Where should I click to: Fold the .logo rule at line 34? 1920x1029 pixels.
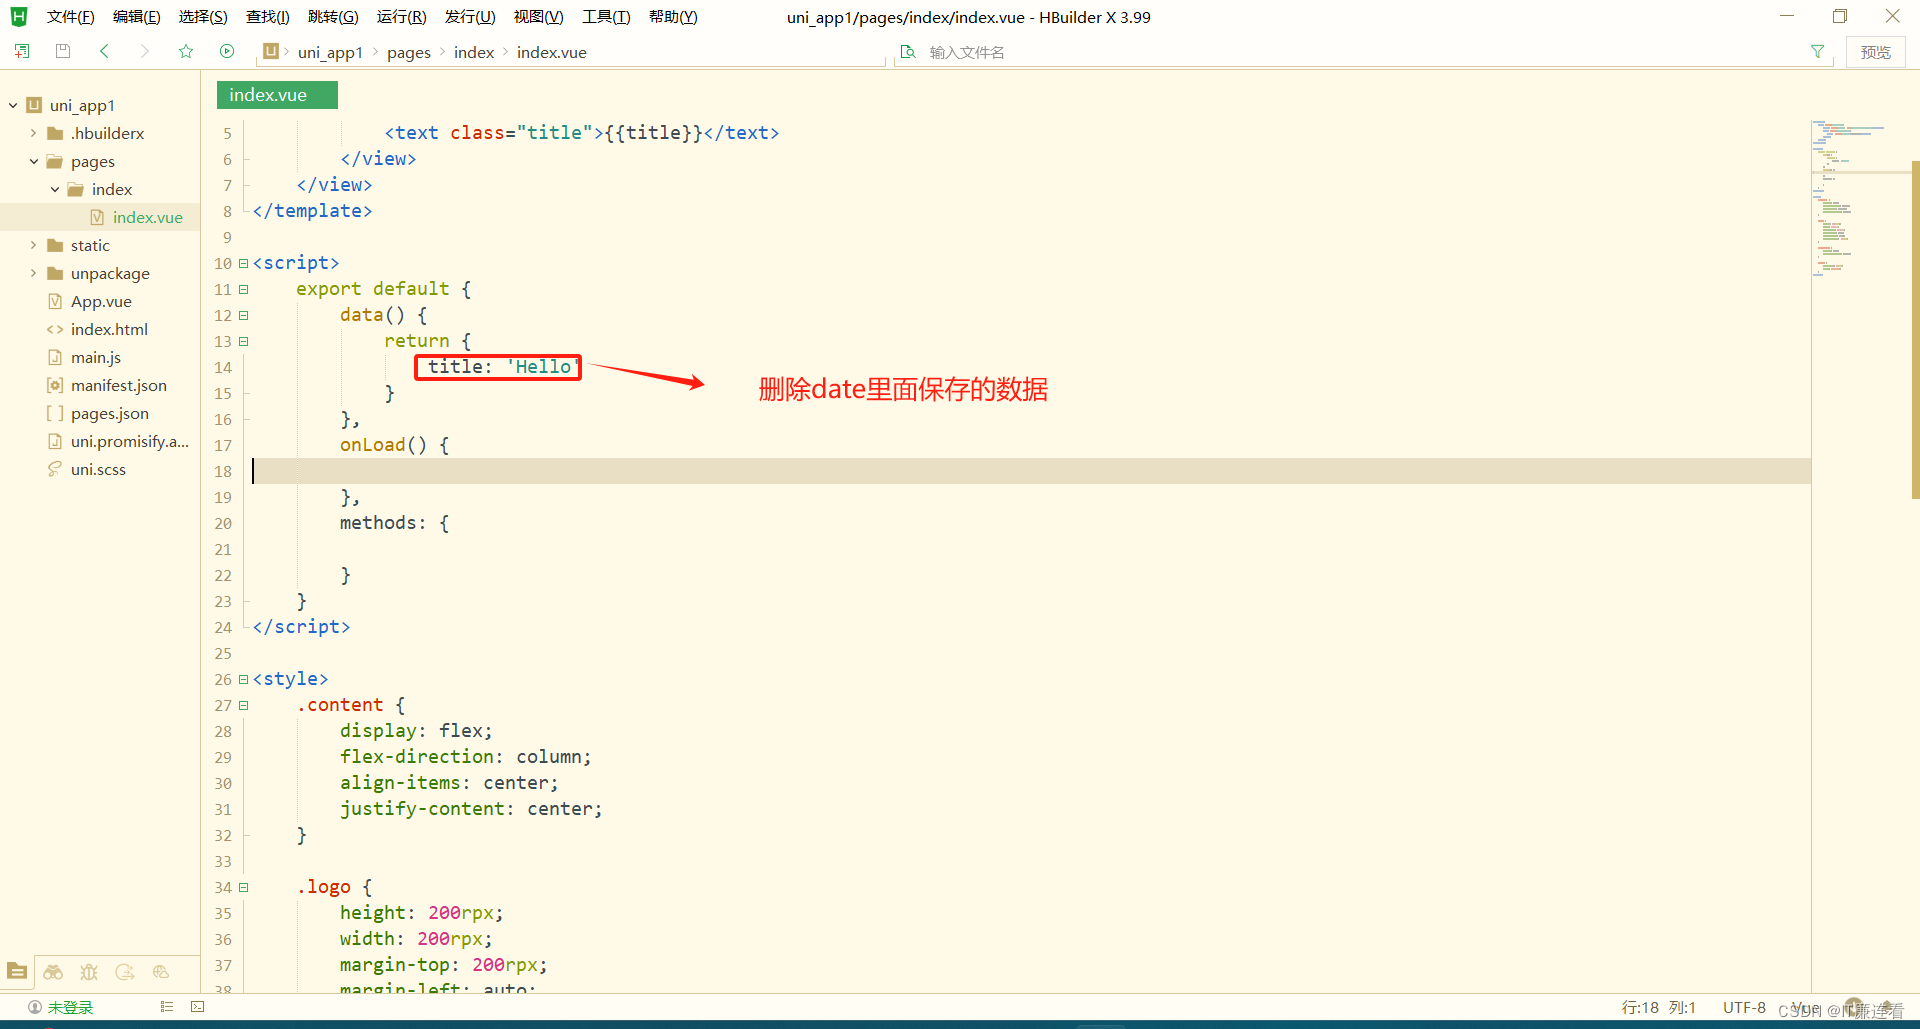pyautogui.click(x=243, y=887)
